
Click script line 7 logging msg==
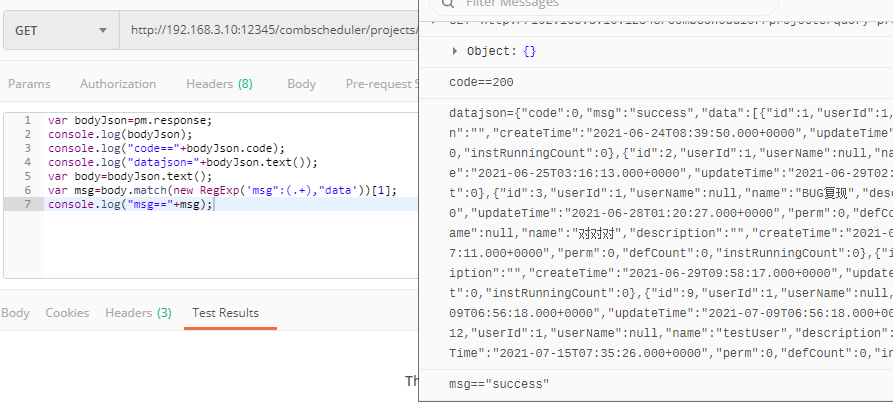tap(130, 204)
